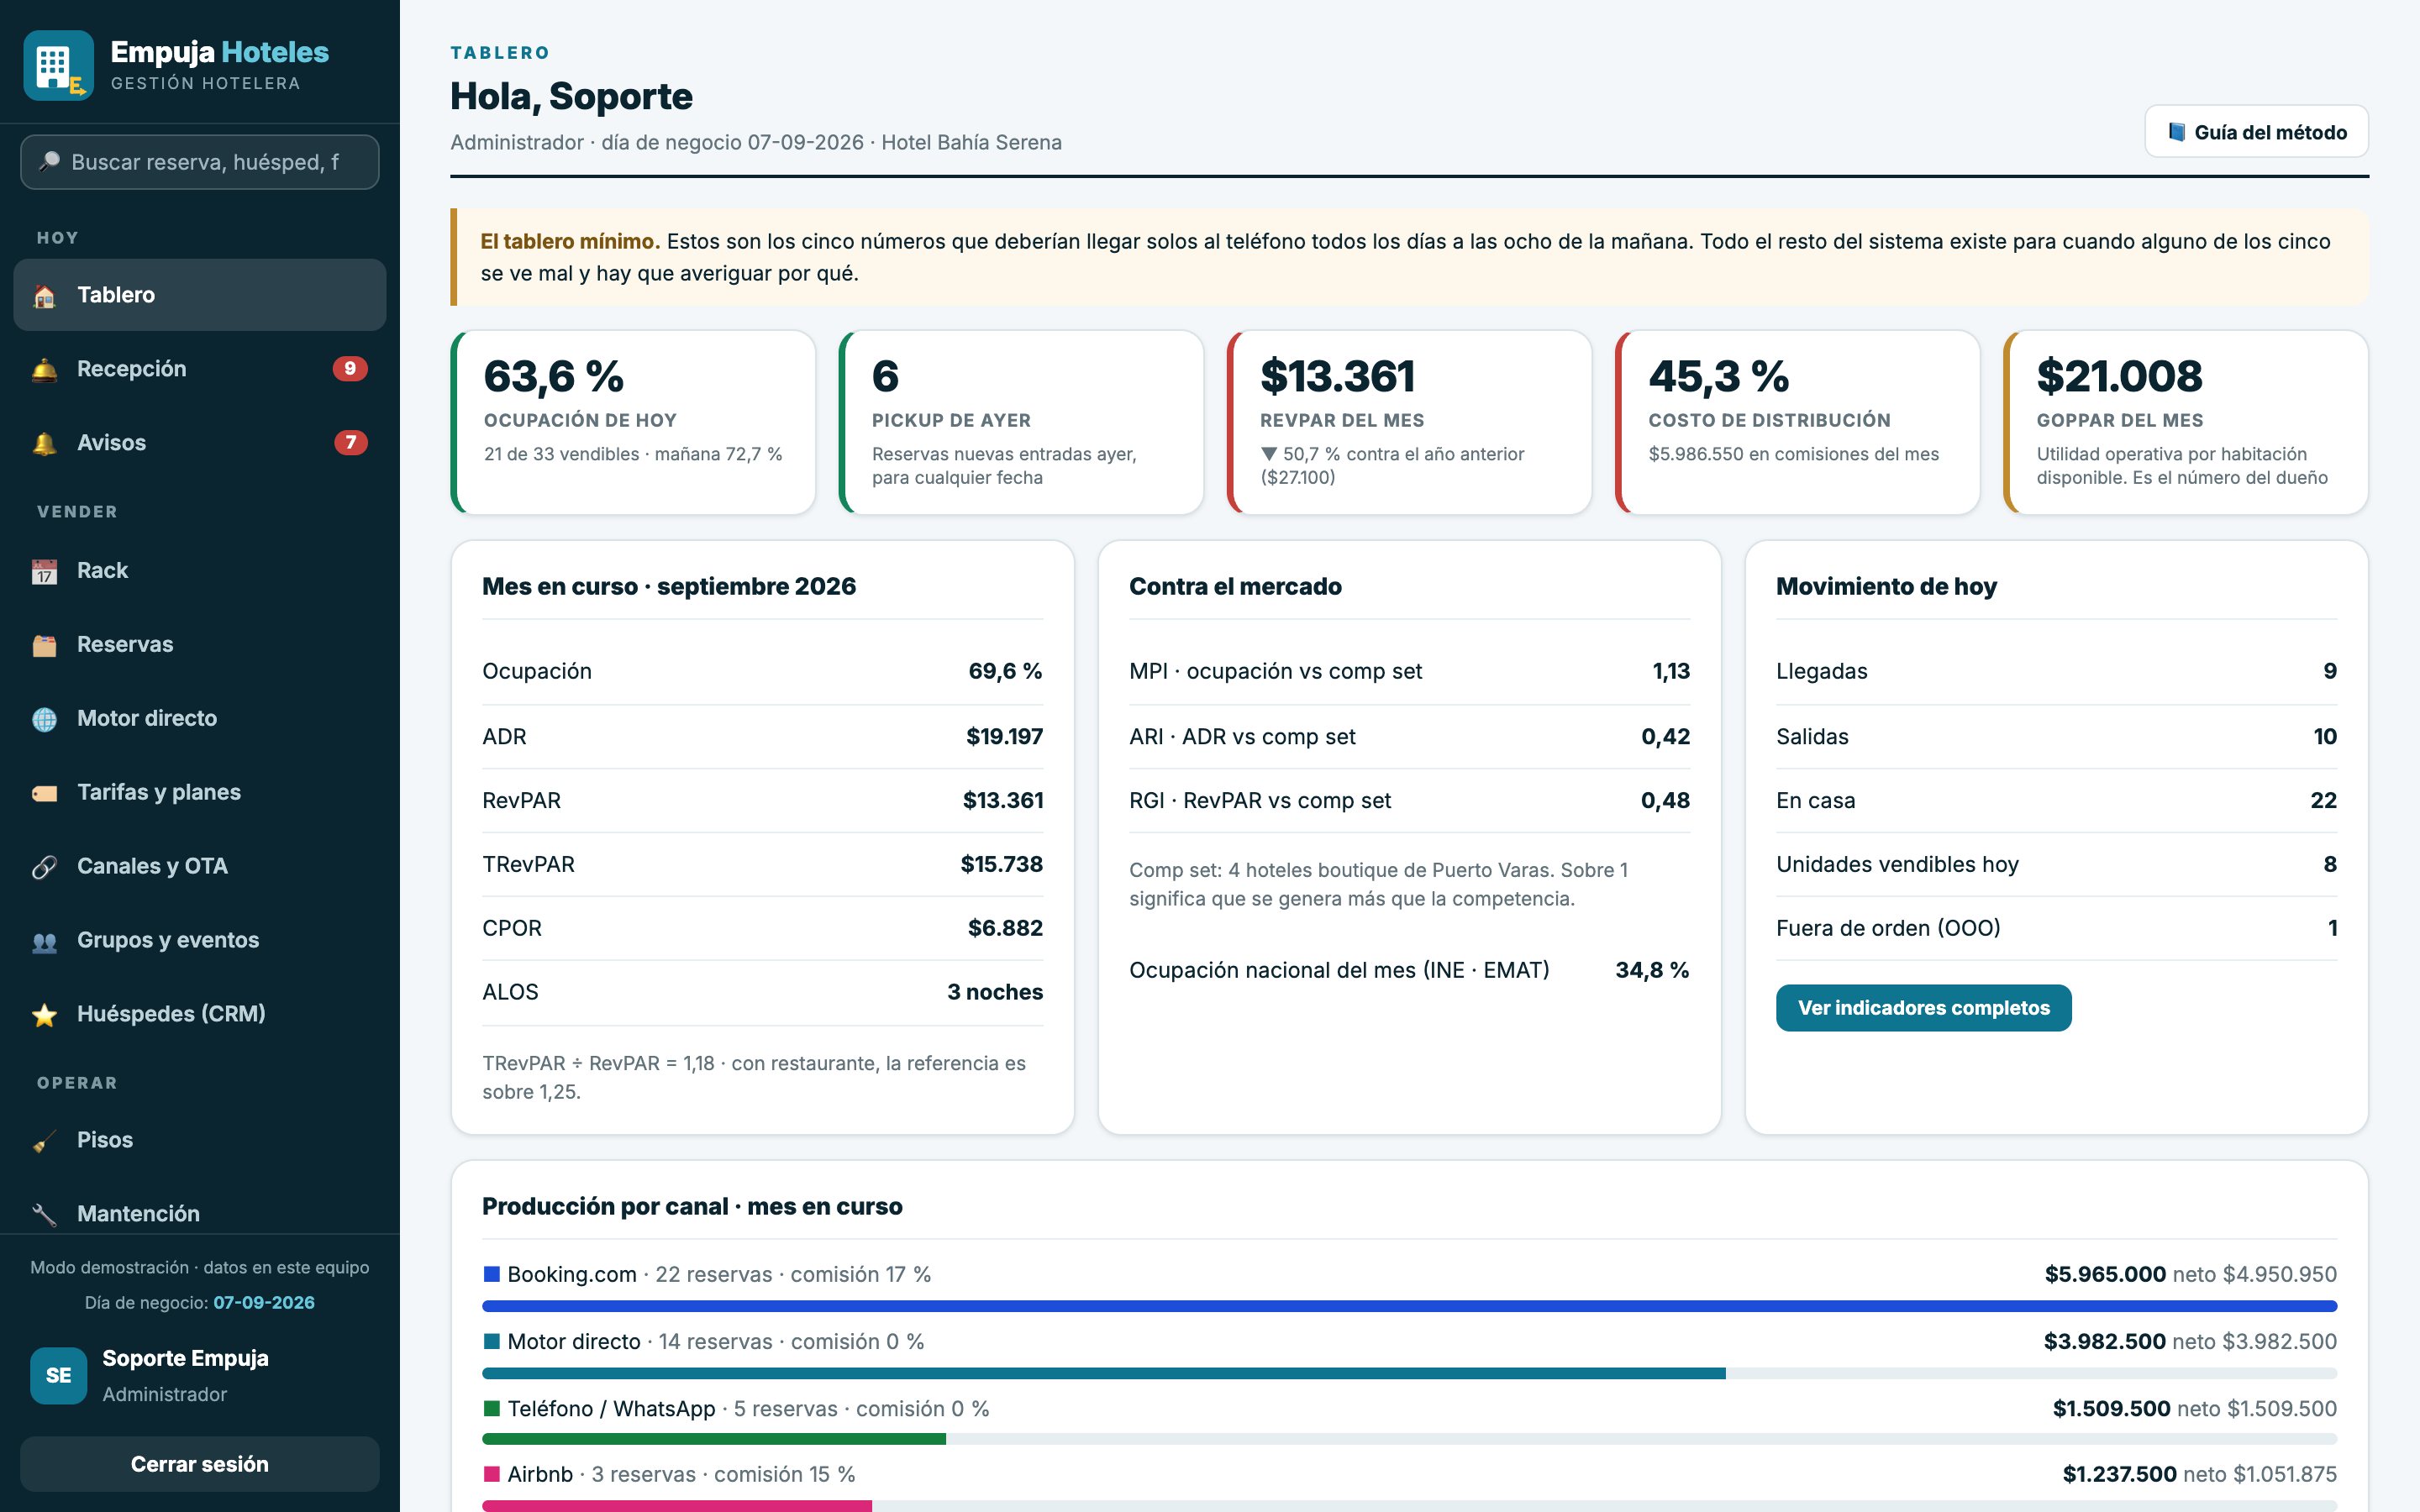
Task: Click the Soporte Empuja user name
Action: pos(186,1358)
